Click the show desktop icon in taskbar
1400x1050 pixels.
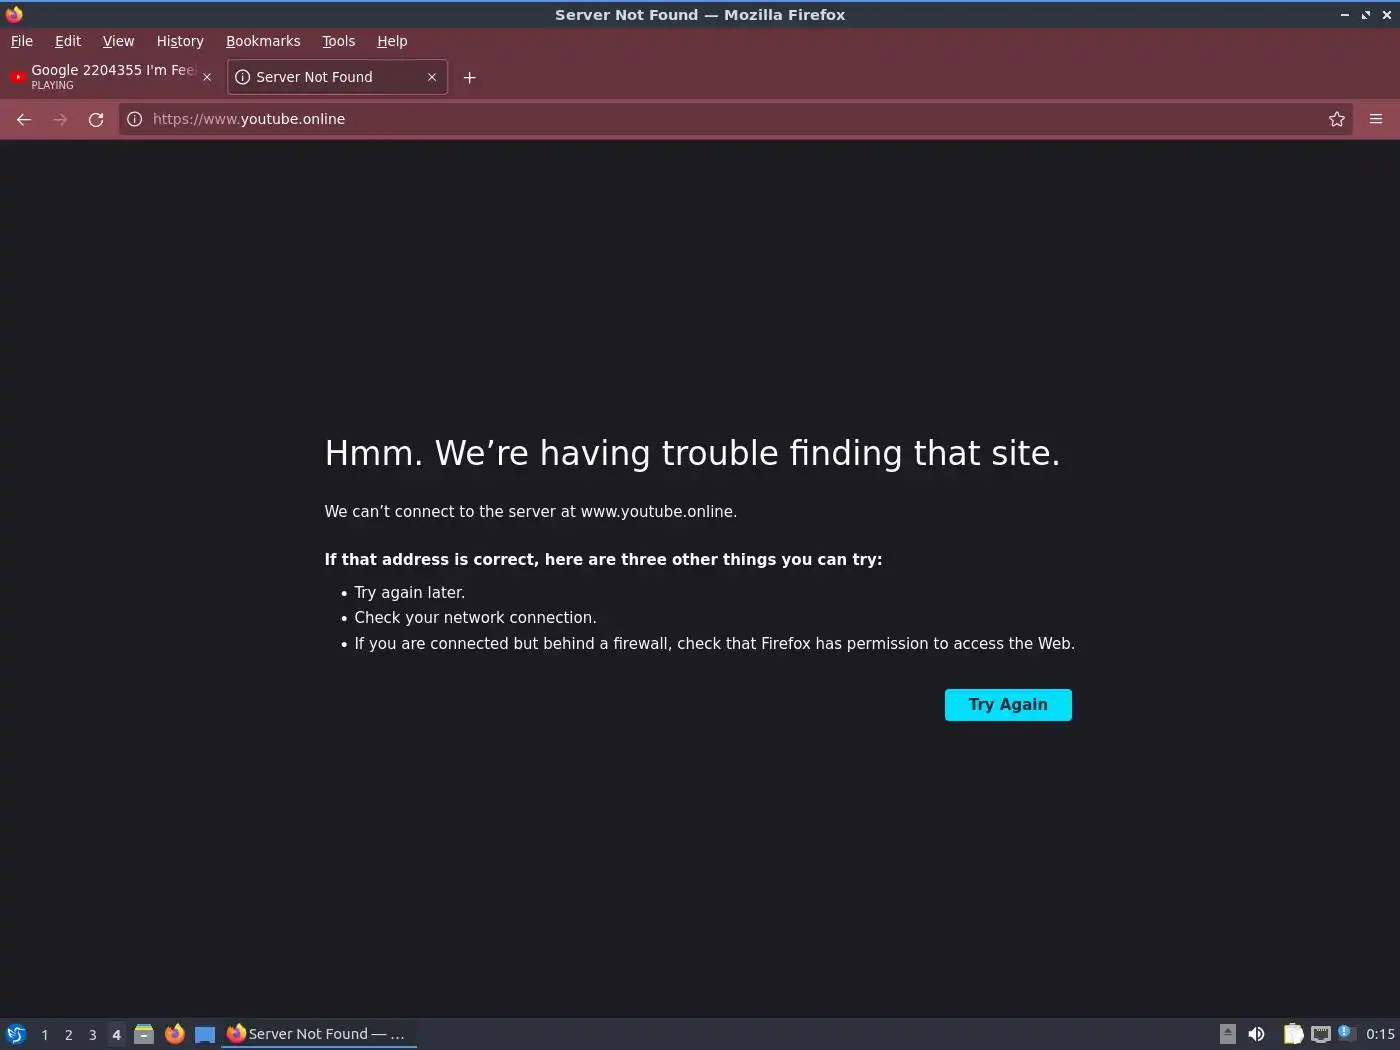point(205,1034)
